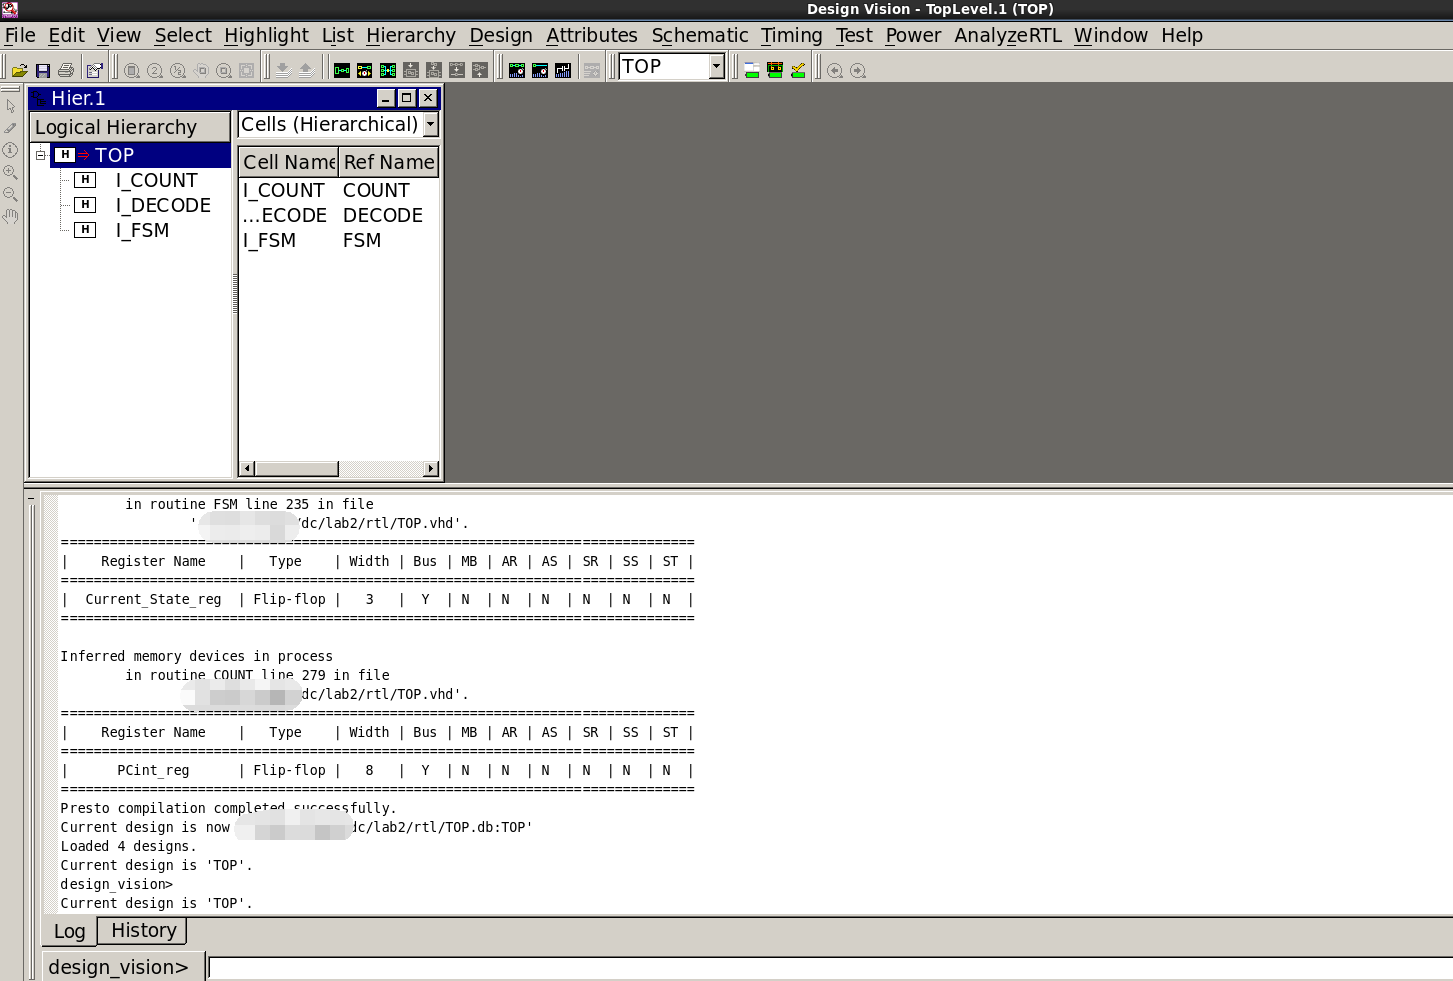Viewport: 1453px width, 981px height.
Task: Open design setup via the notepad icon
Action: [92, 69]
